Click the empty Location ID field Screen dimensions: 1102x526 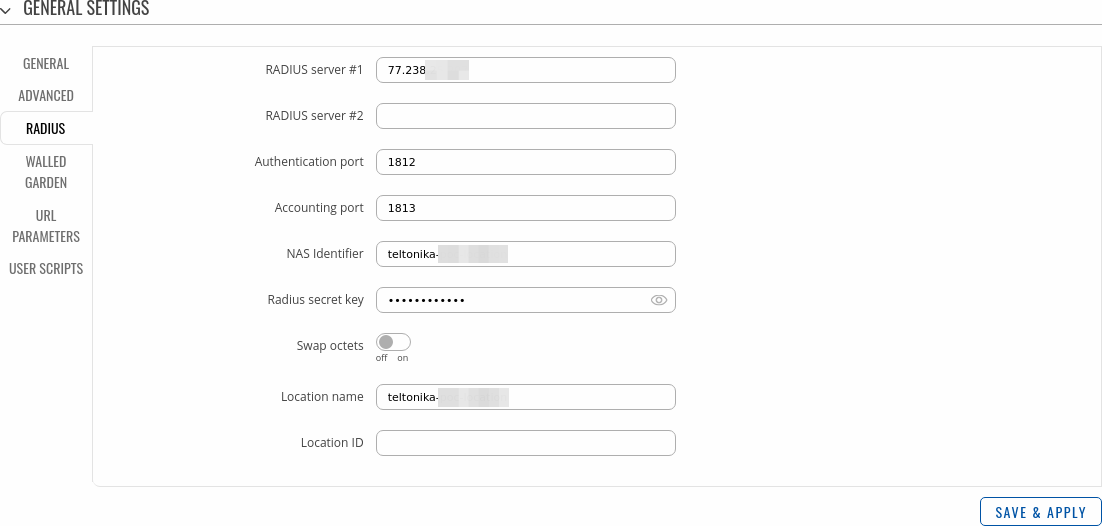tap(525, 443)
